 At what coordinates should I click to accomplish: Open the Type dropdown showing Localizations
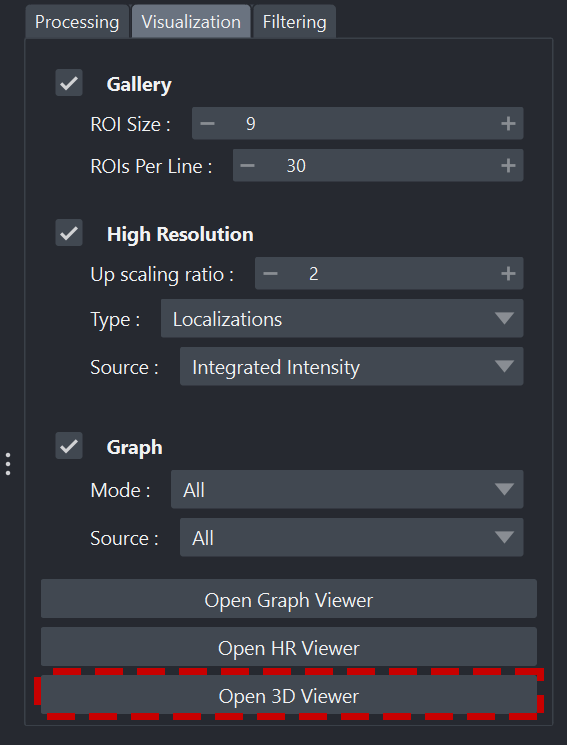342,319
